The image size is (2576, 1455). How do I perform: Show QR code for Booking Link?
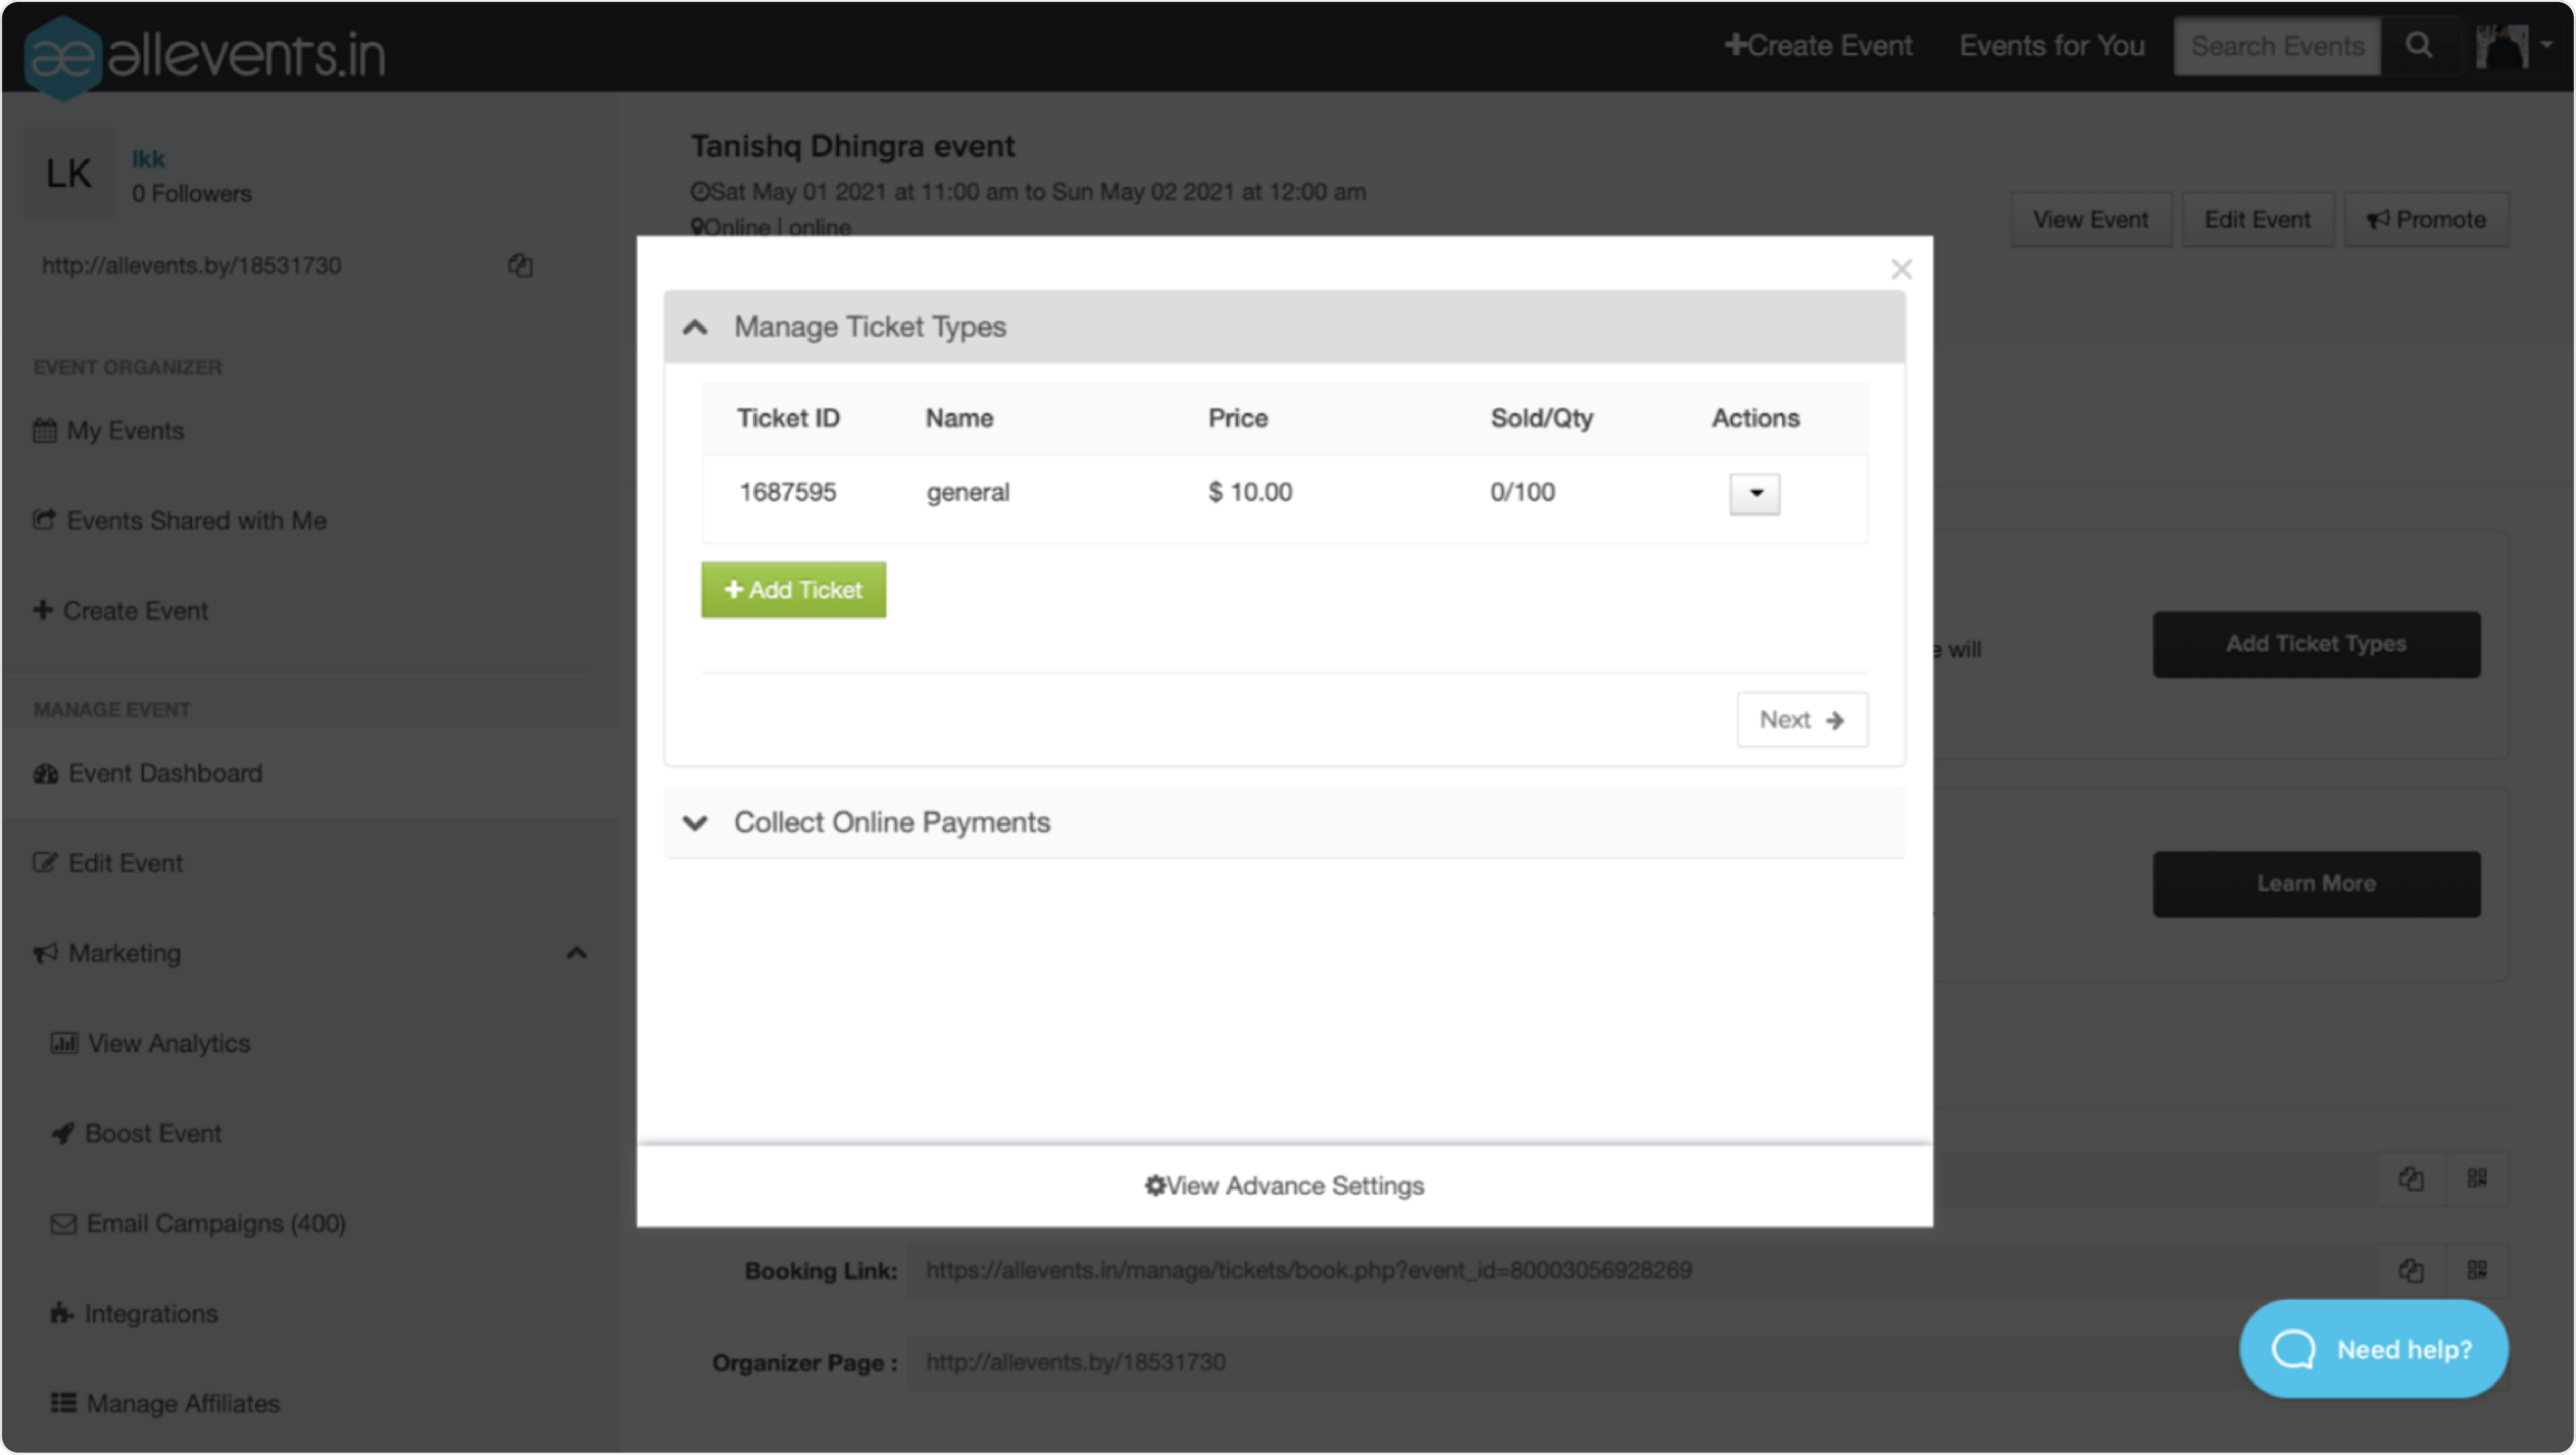[x=2476, y=1270]
